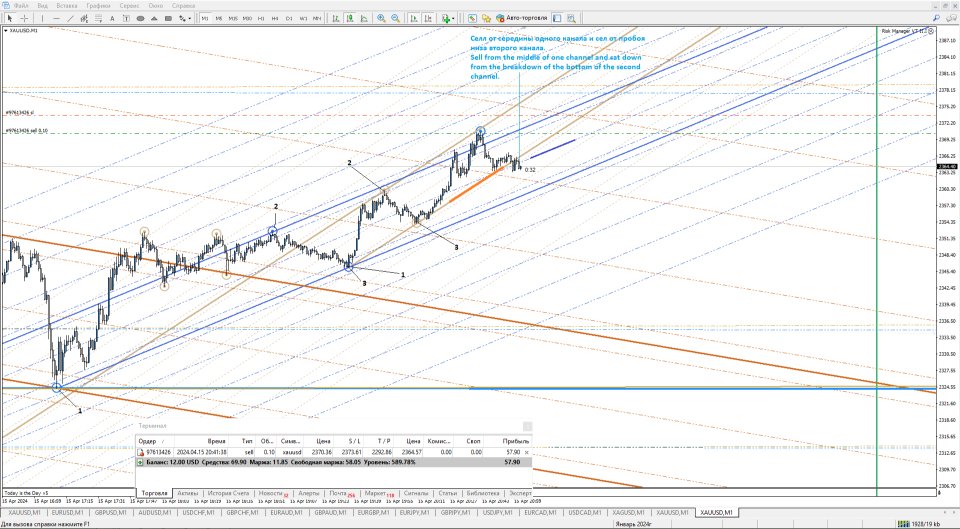The width and height of the screenshot is (960, 529).
Task: Click the connection bars icon in status bar
Action: pyautogui.click(x=902, y=524)
